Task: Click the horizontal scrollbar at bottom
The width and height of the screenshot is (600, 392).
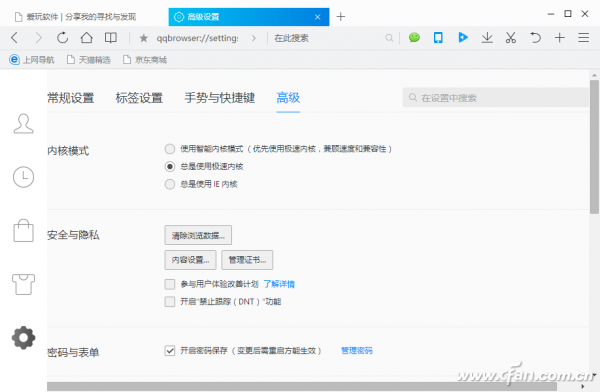Action: coord(302,387)
